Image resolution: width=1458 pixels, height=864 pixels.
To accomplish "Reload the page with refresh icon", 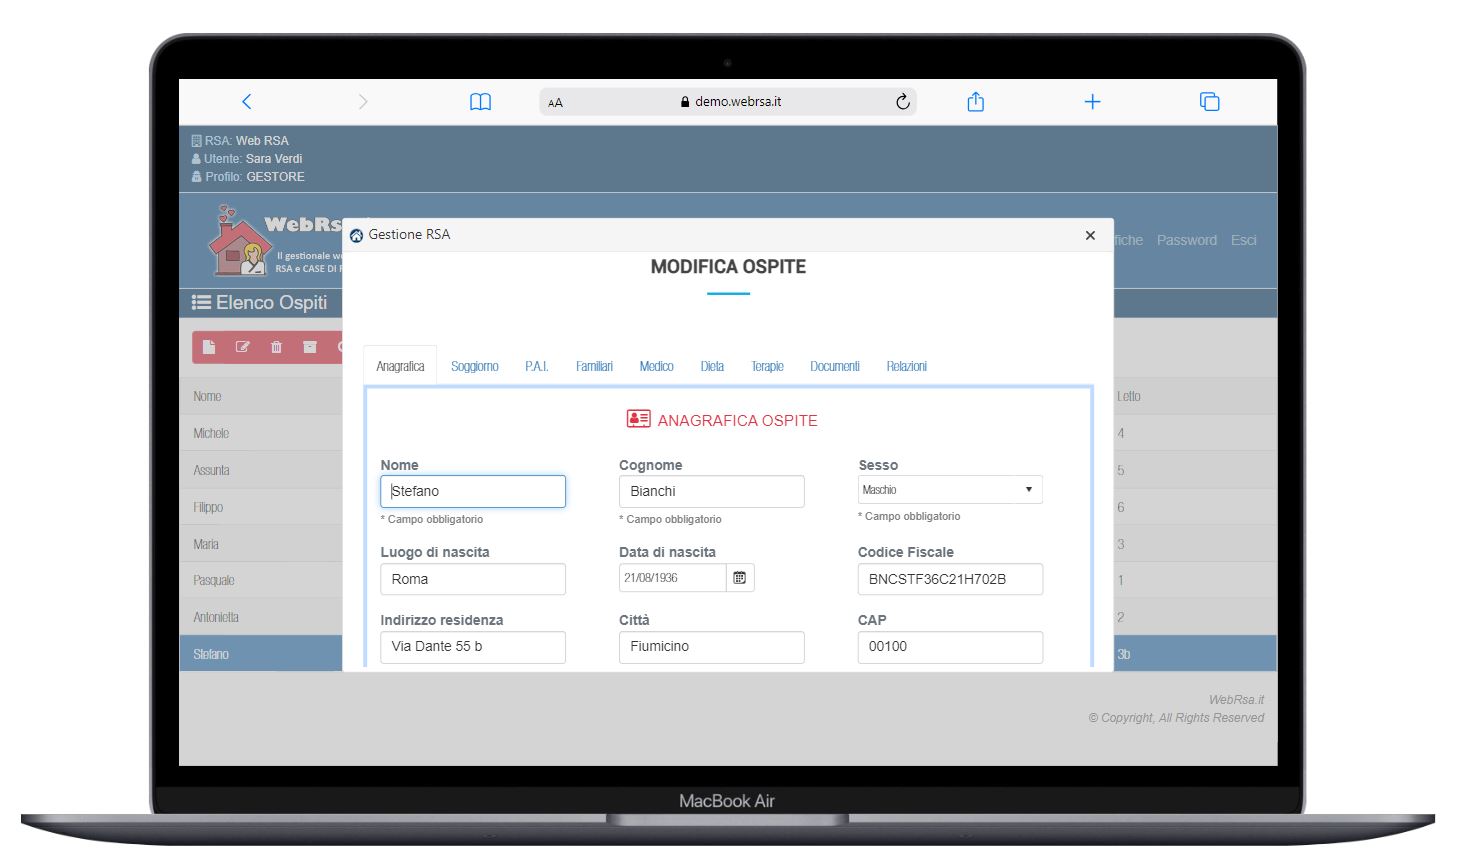I will (902, 102).
